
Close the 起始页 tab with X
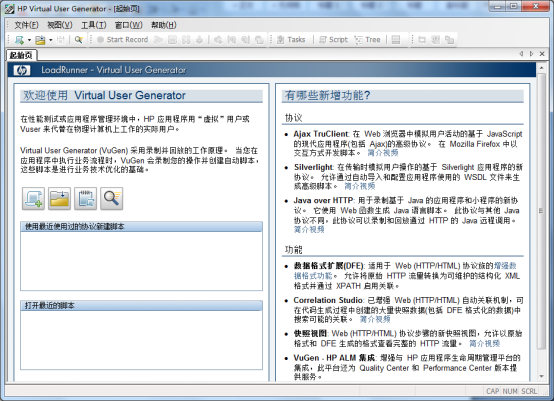542,54
